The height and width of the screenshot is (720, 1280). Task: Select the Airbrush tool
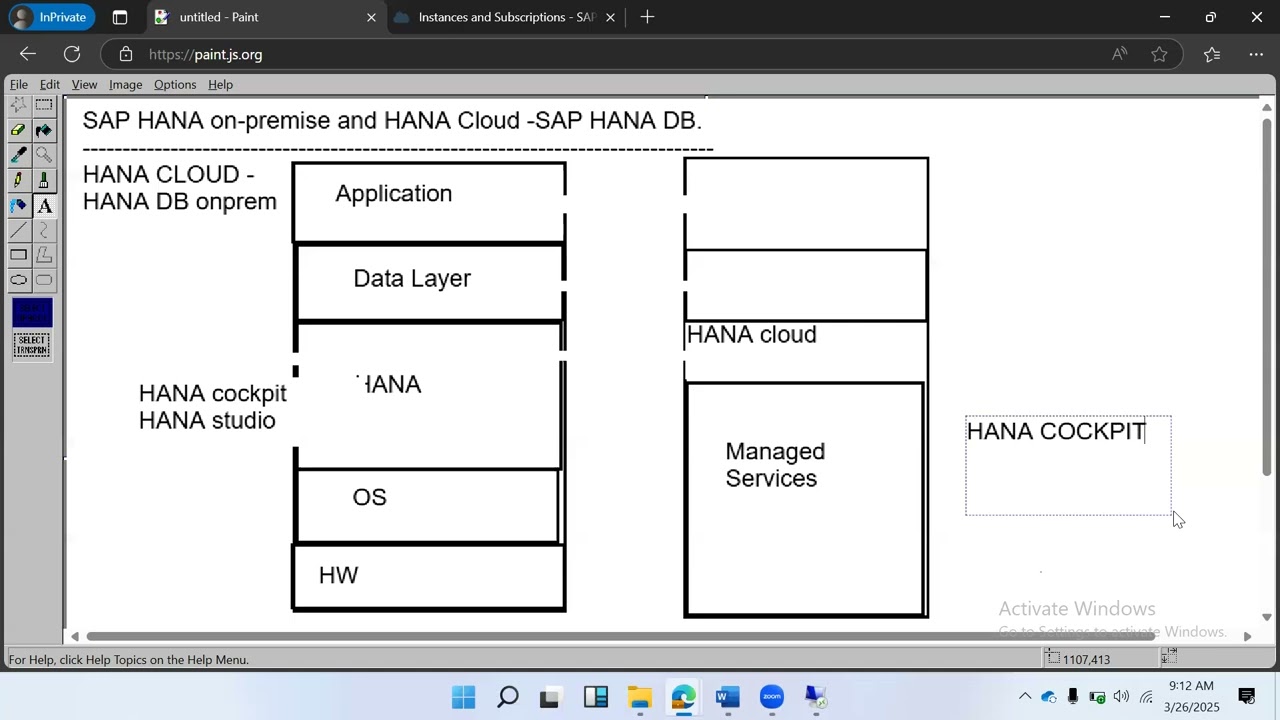coord(19,205)
